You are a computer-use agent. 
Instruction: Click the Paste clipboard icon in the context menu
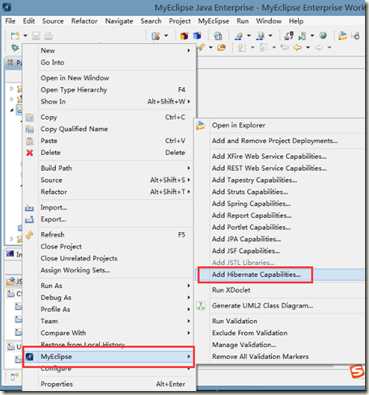[30, 141]
